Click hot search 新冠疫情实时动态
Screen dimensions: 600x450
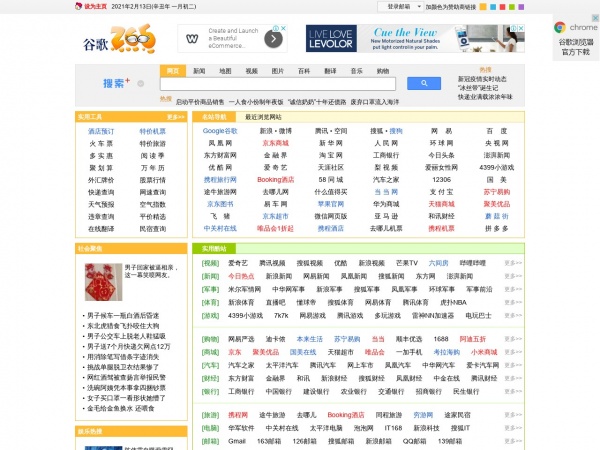[x=482, y=79]
